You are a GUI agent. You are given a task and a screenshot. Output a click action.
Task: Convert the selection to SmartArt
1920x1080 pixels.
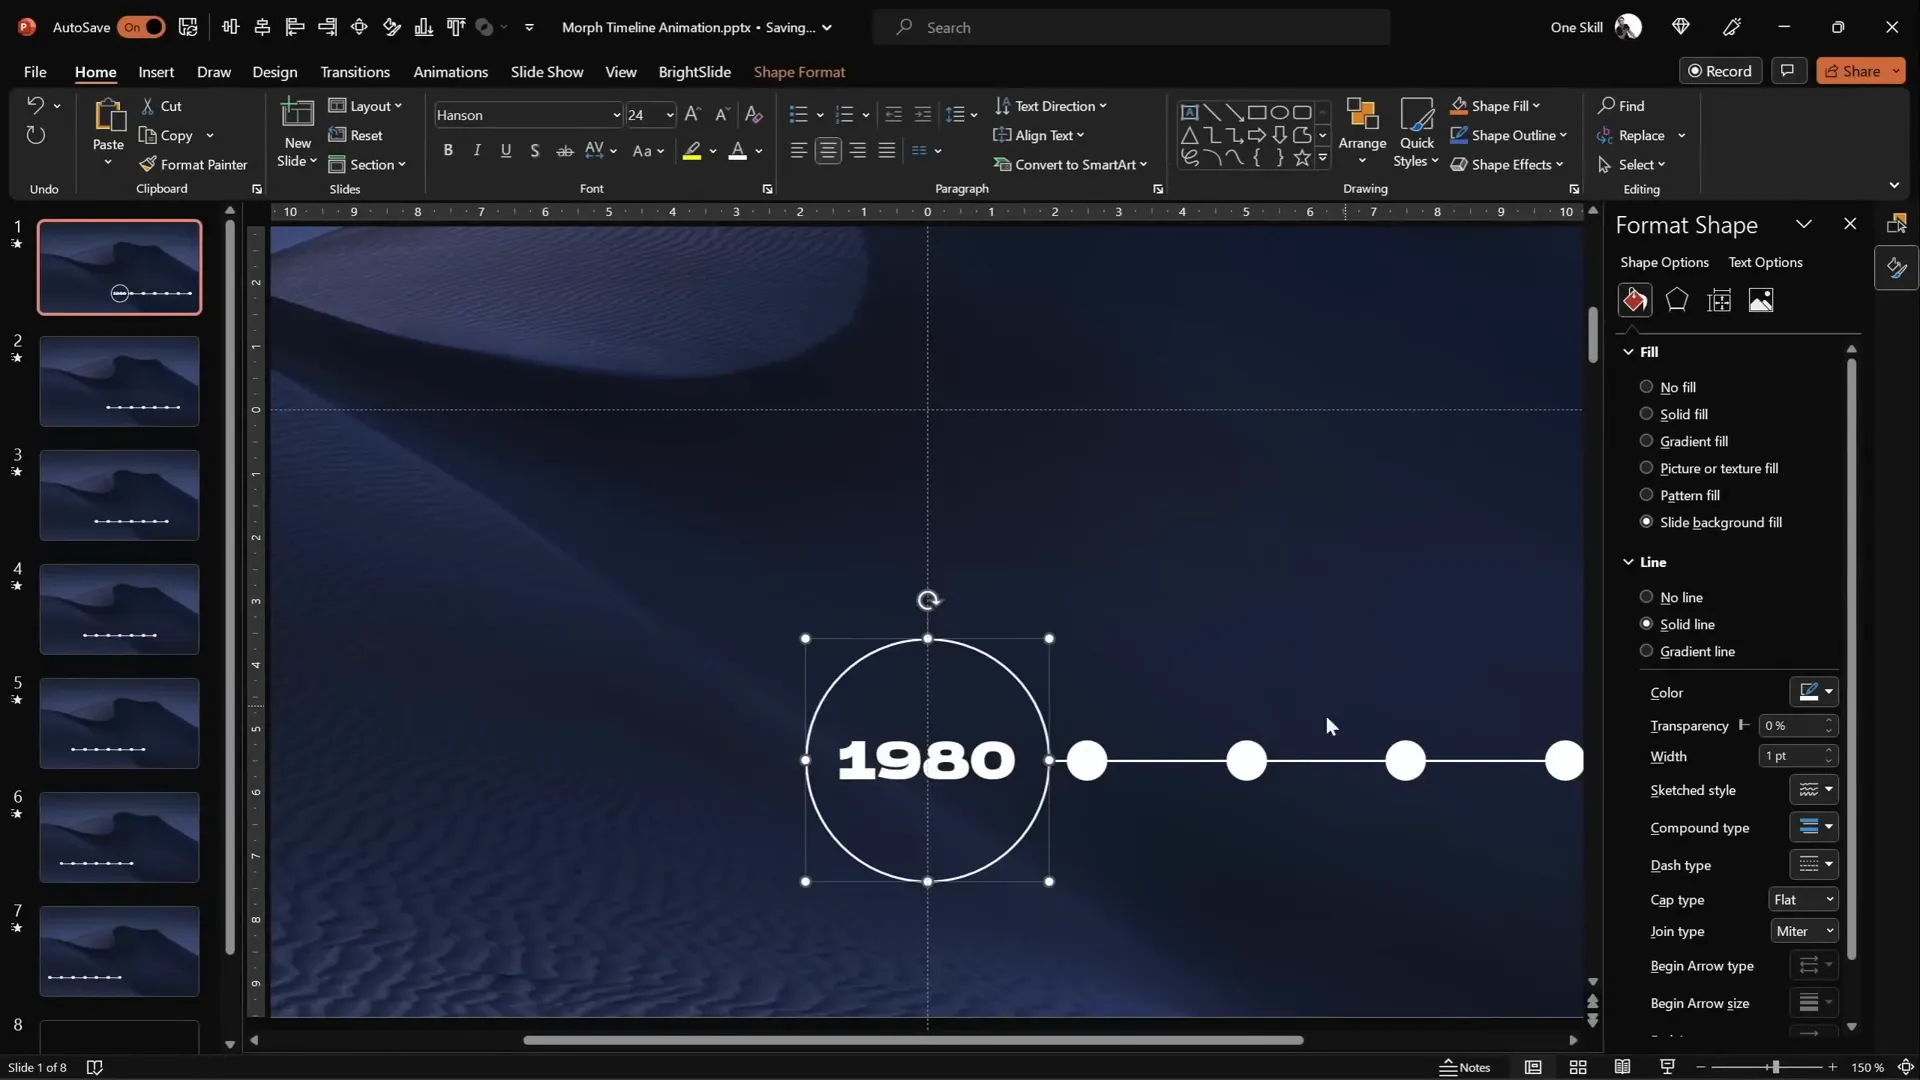[x=1070, y=164]
